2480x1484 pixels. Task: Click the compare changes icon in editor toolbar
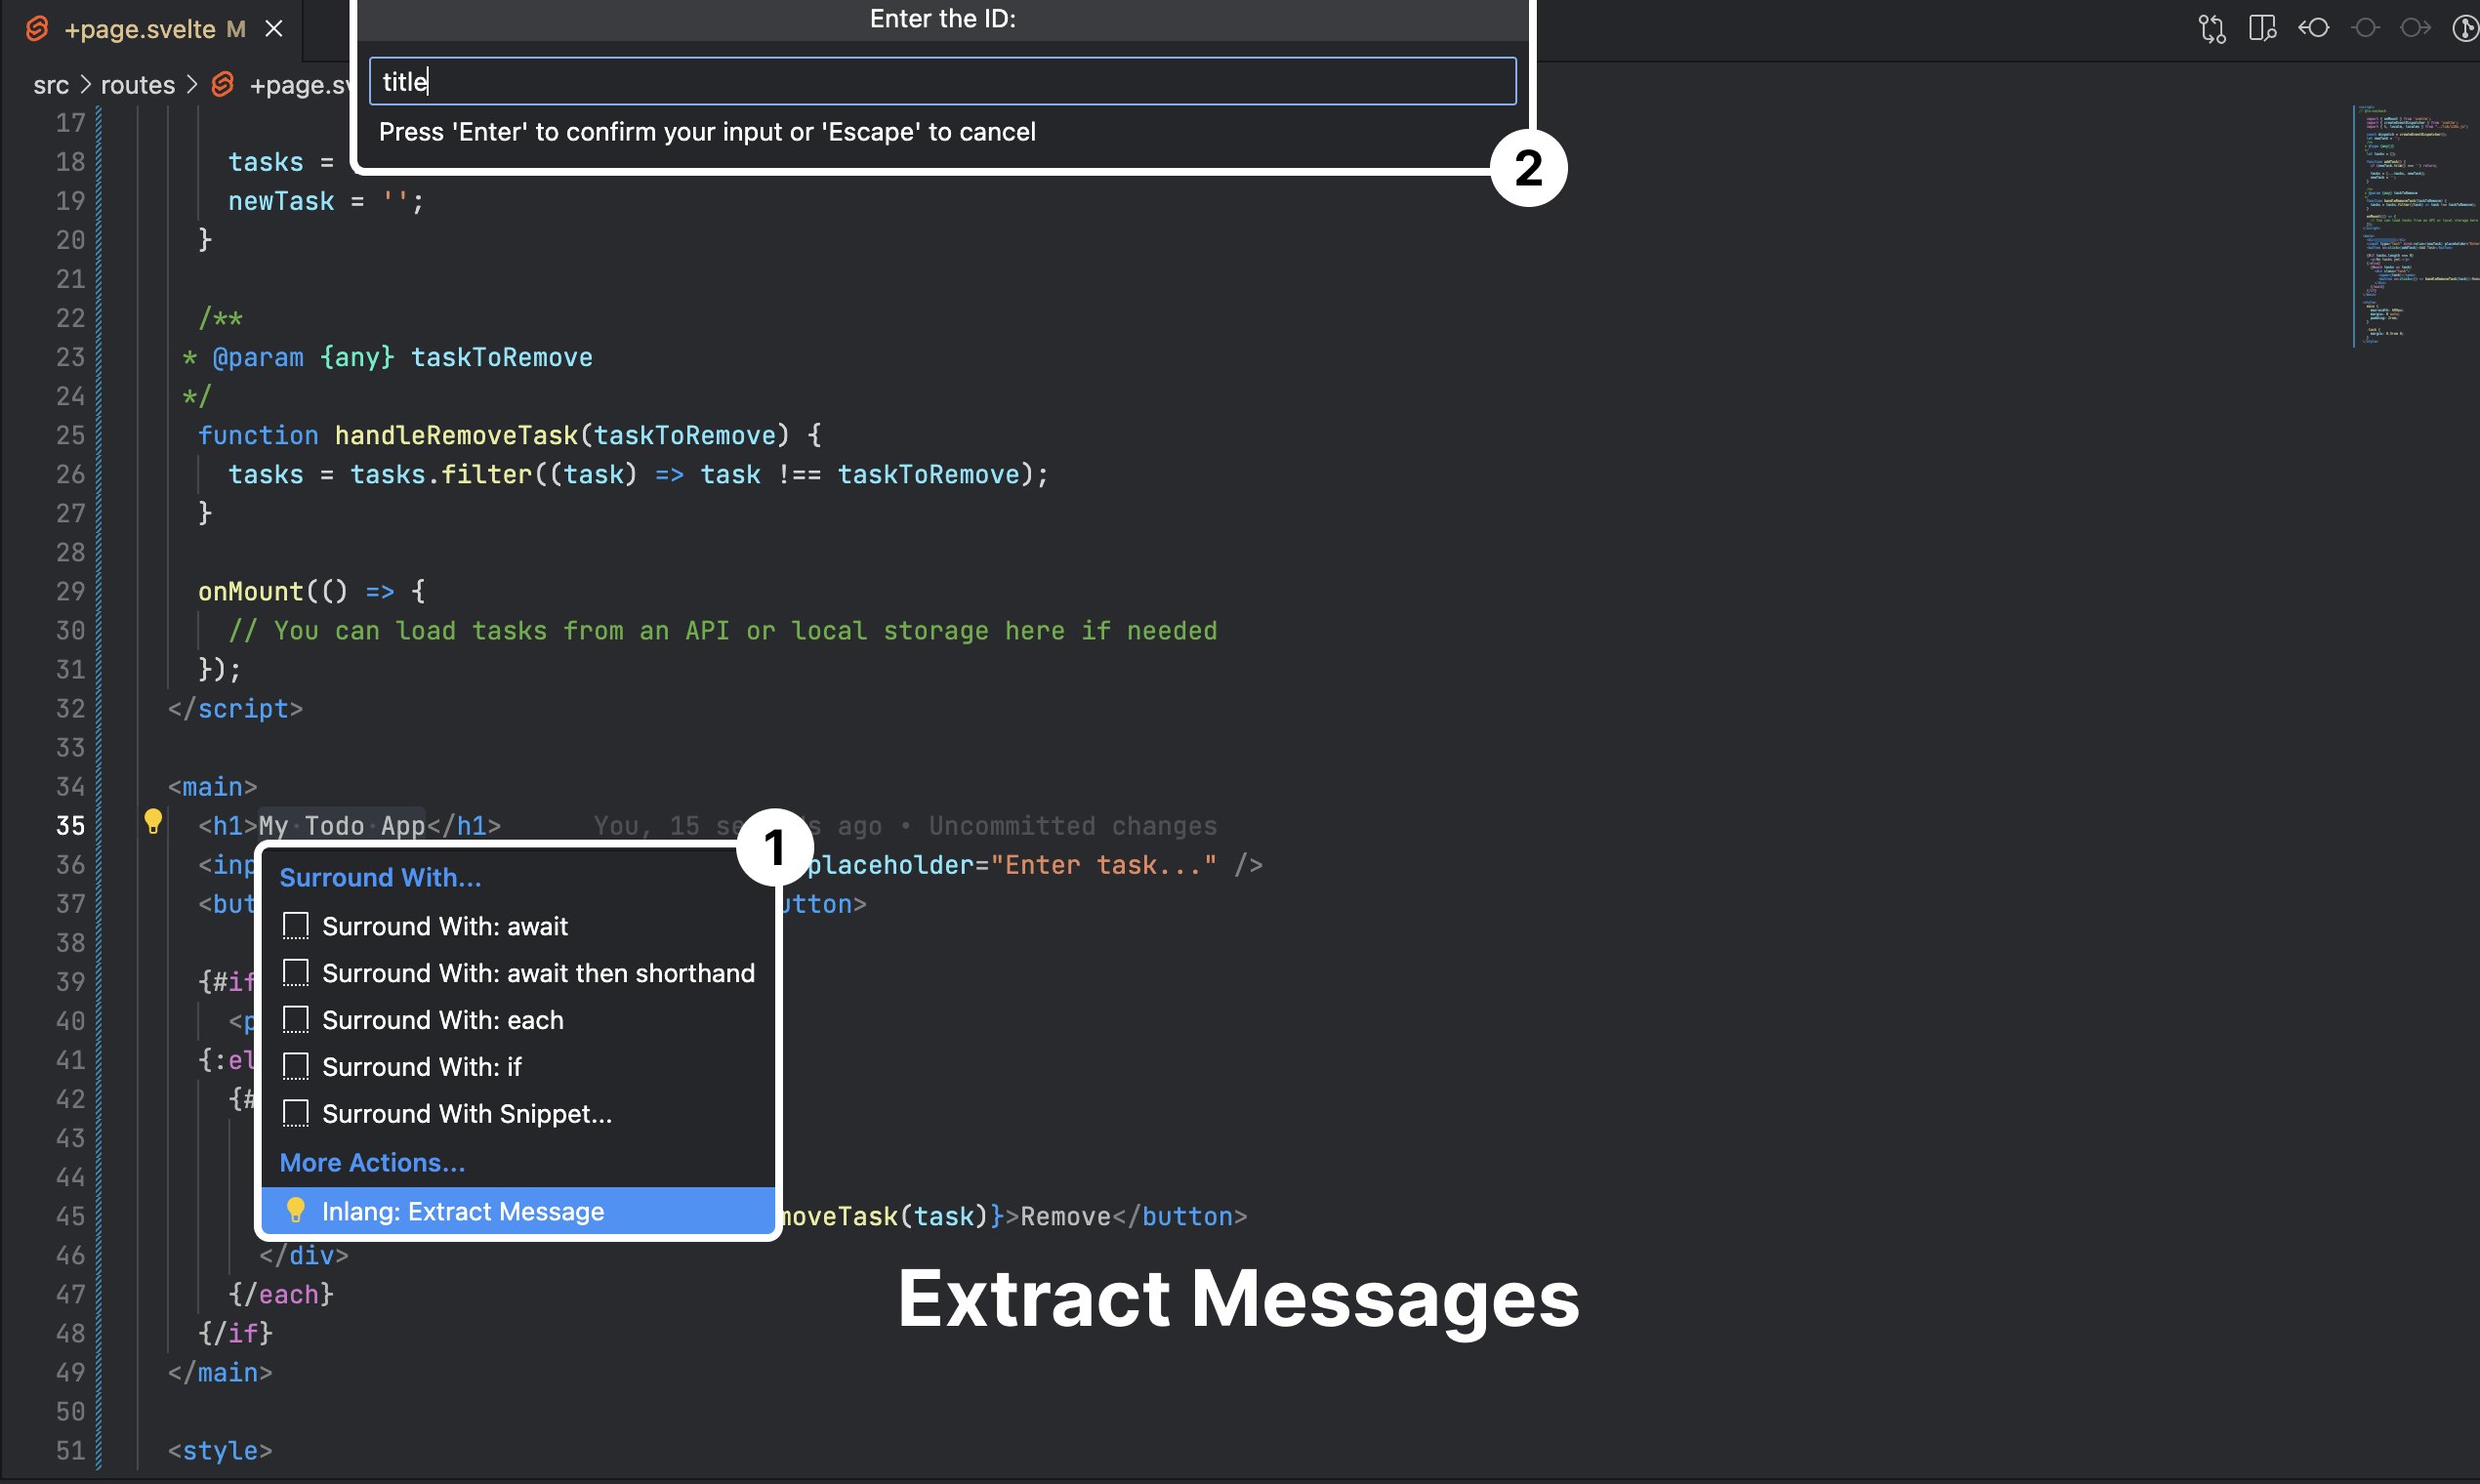2211,28
